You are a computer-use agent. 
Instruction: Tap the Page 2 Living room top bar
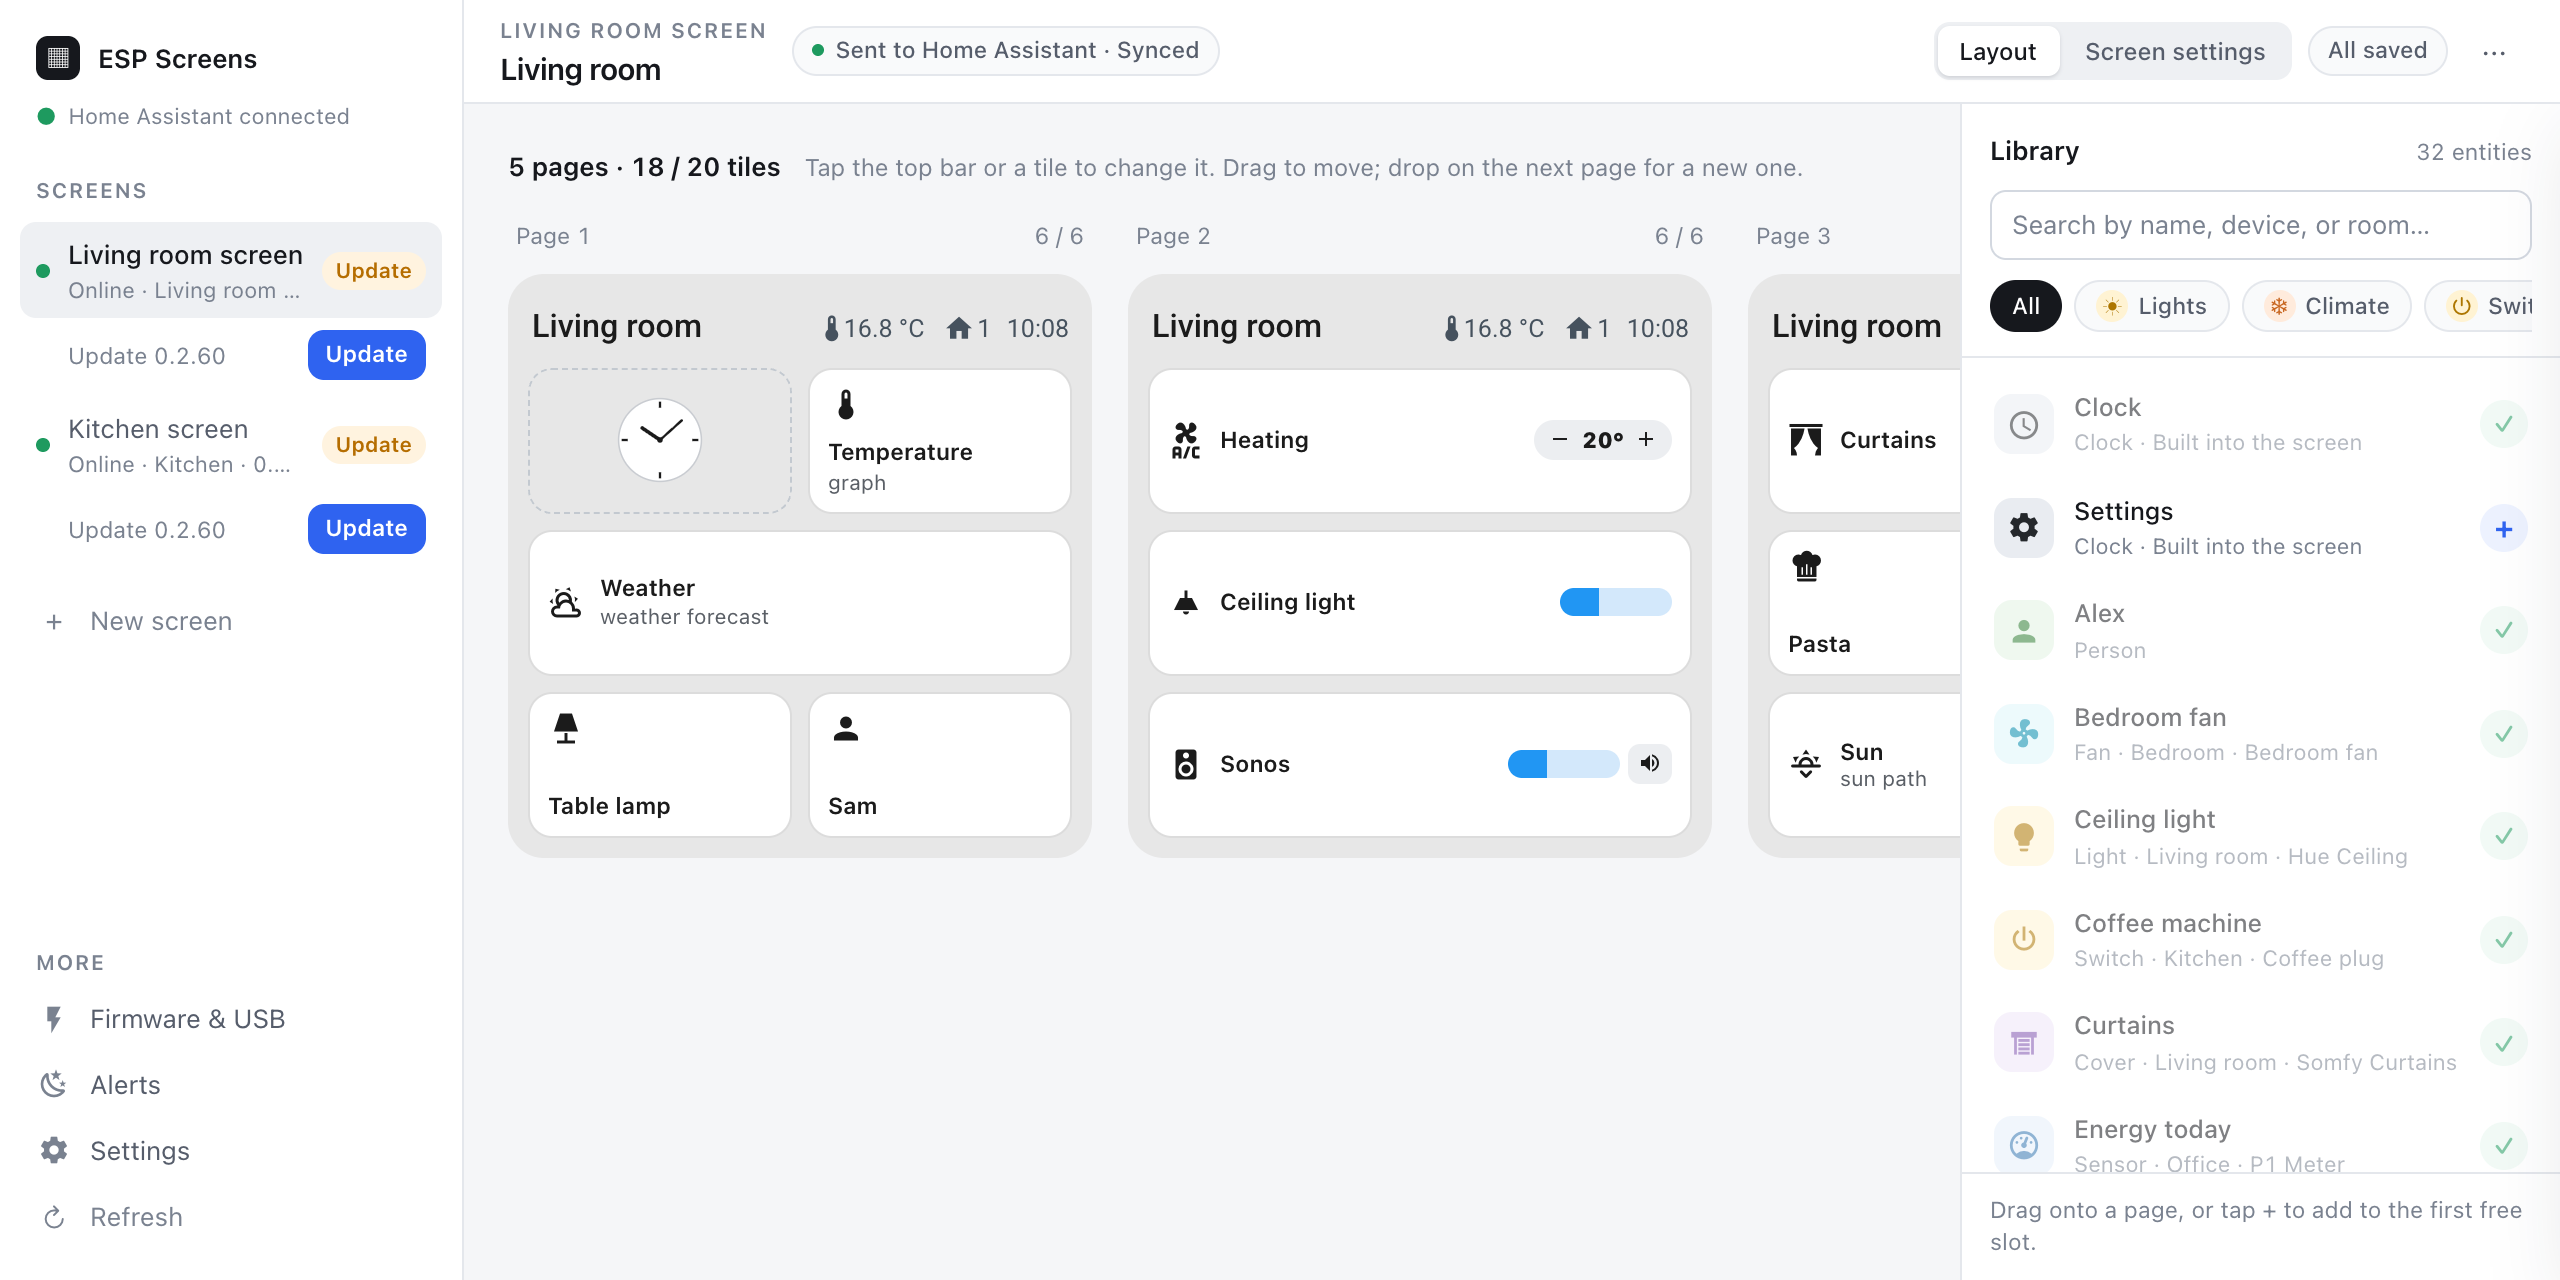[1420, 328]
